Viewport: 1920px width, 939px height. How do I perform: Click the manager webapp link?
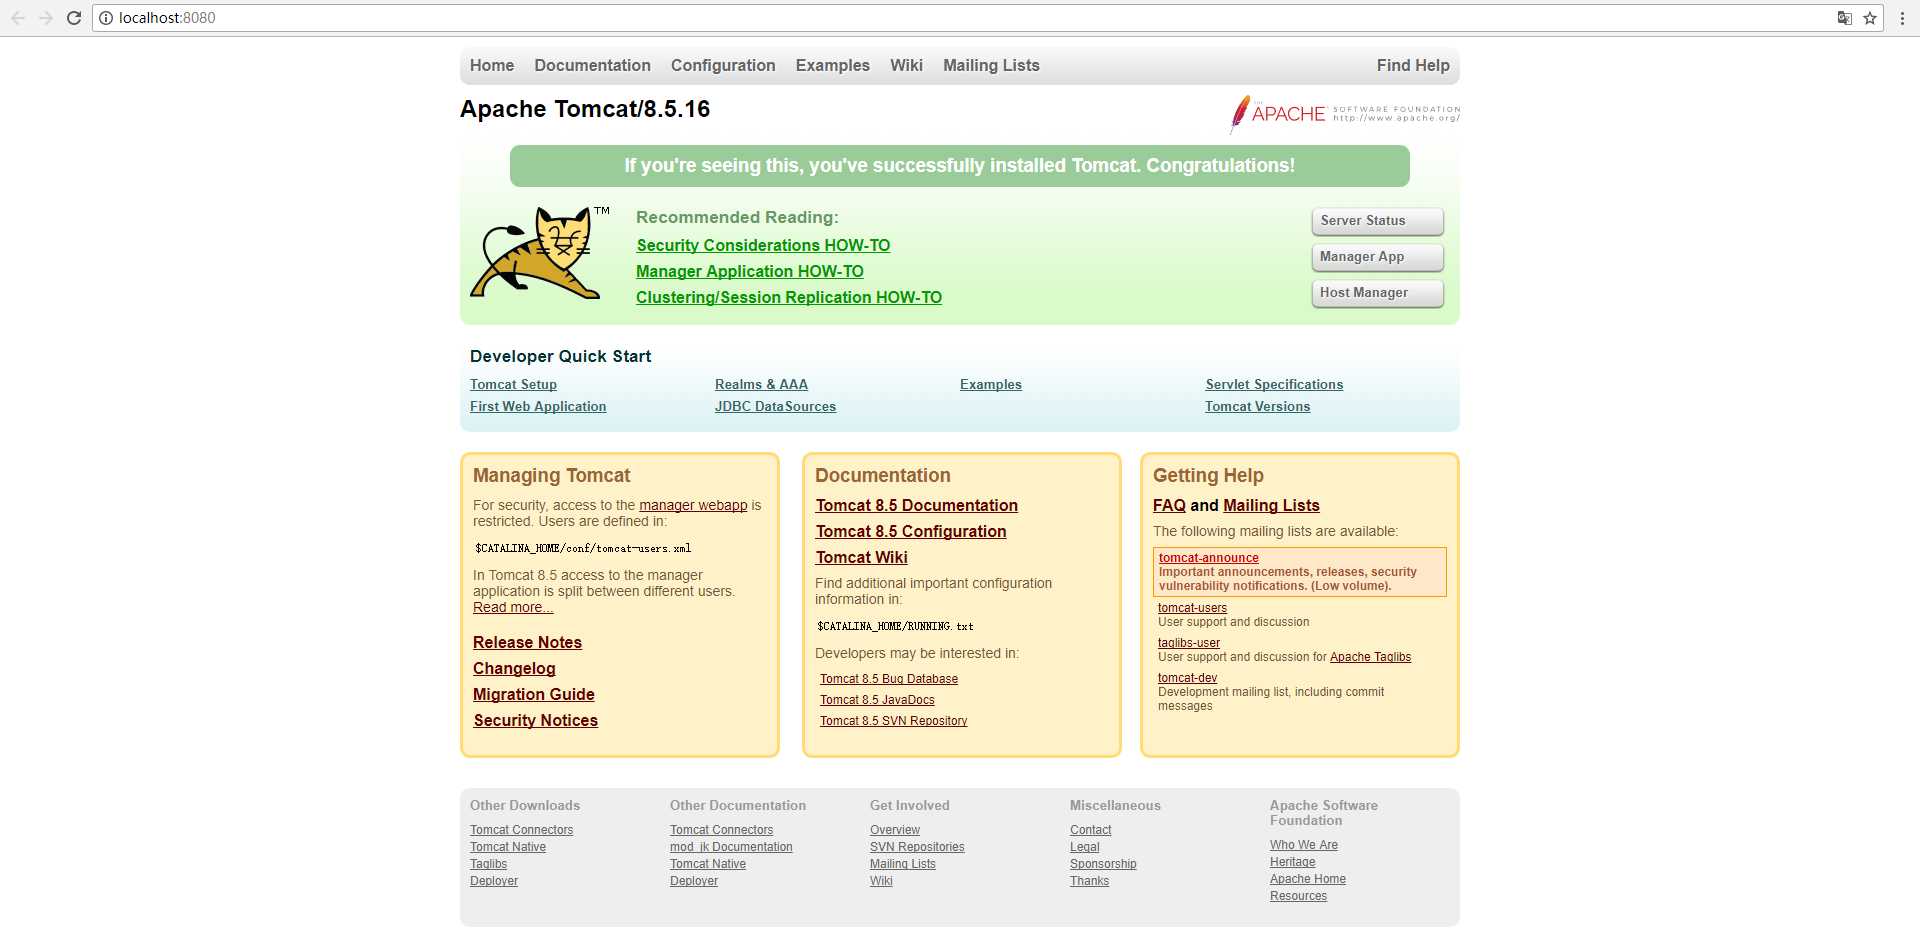click(693, 505)
